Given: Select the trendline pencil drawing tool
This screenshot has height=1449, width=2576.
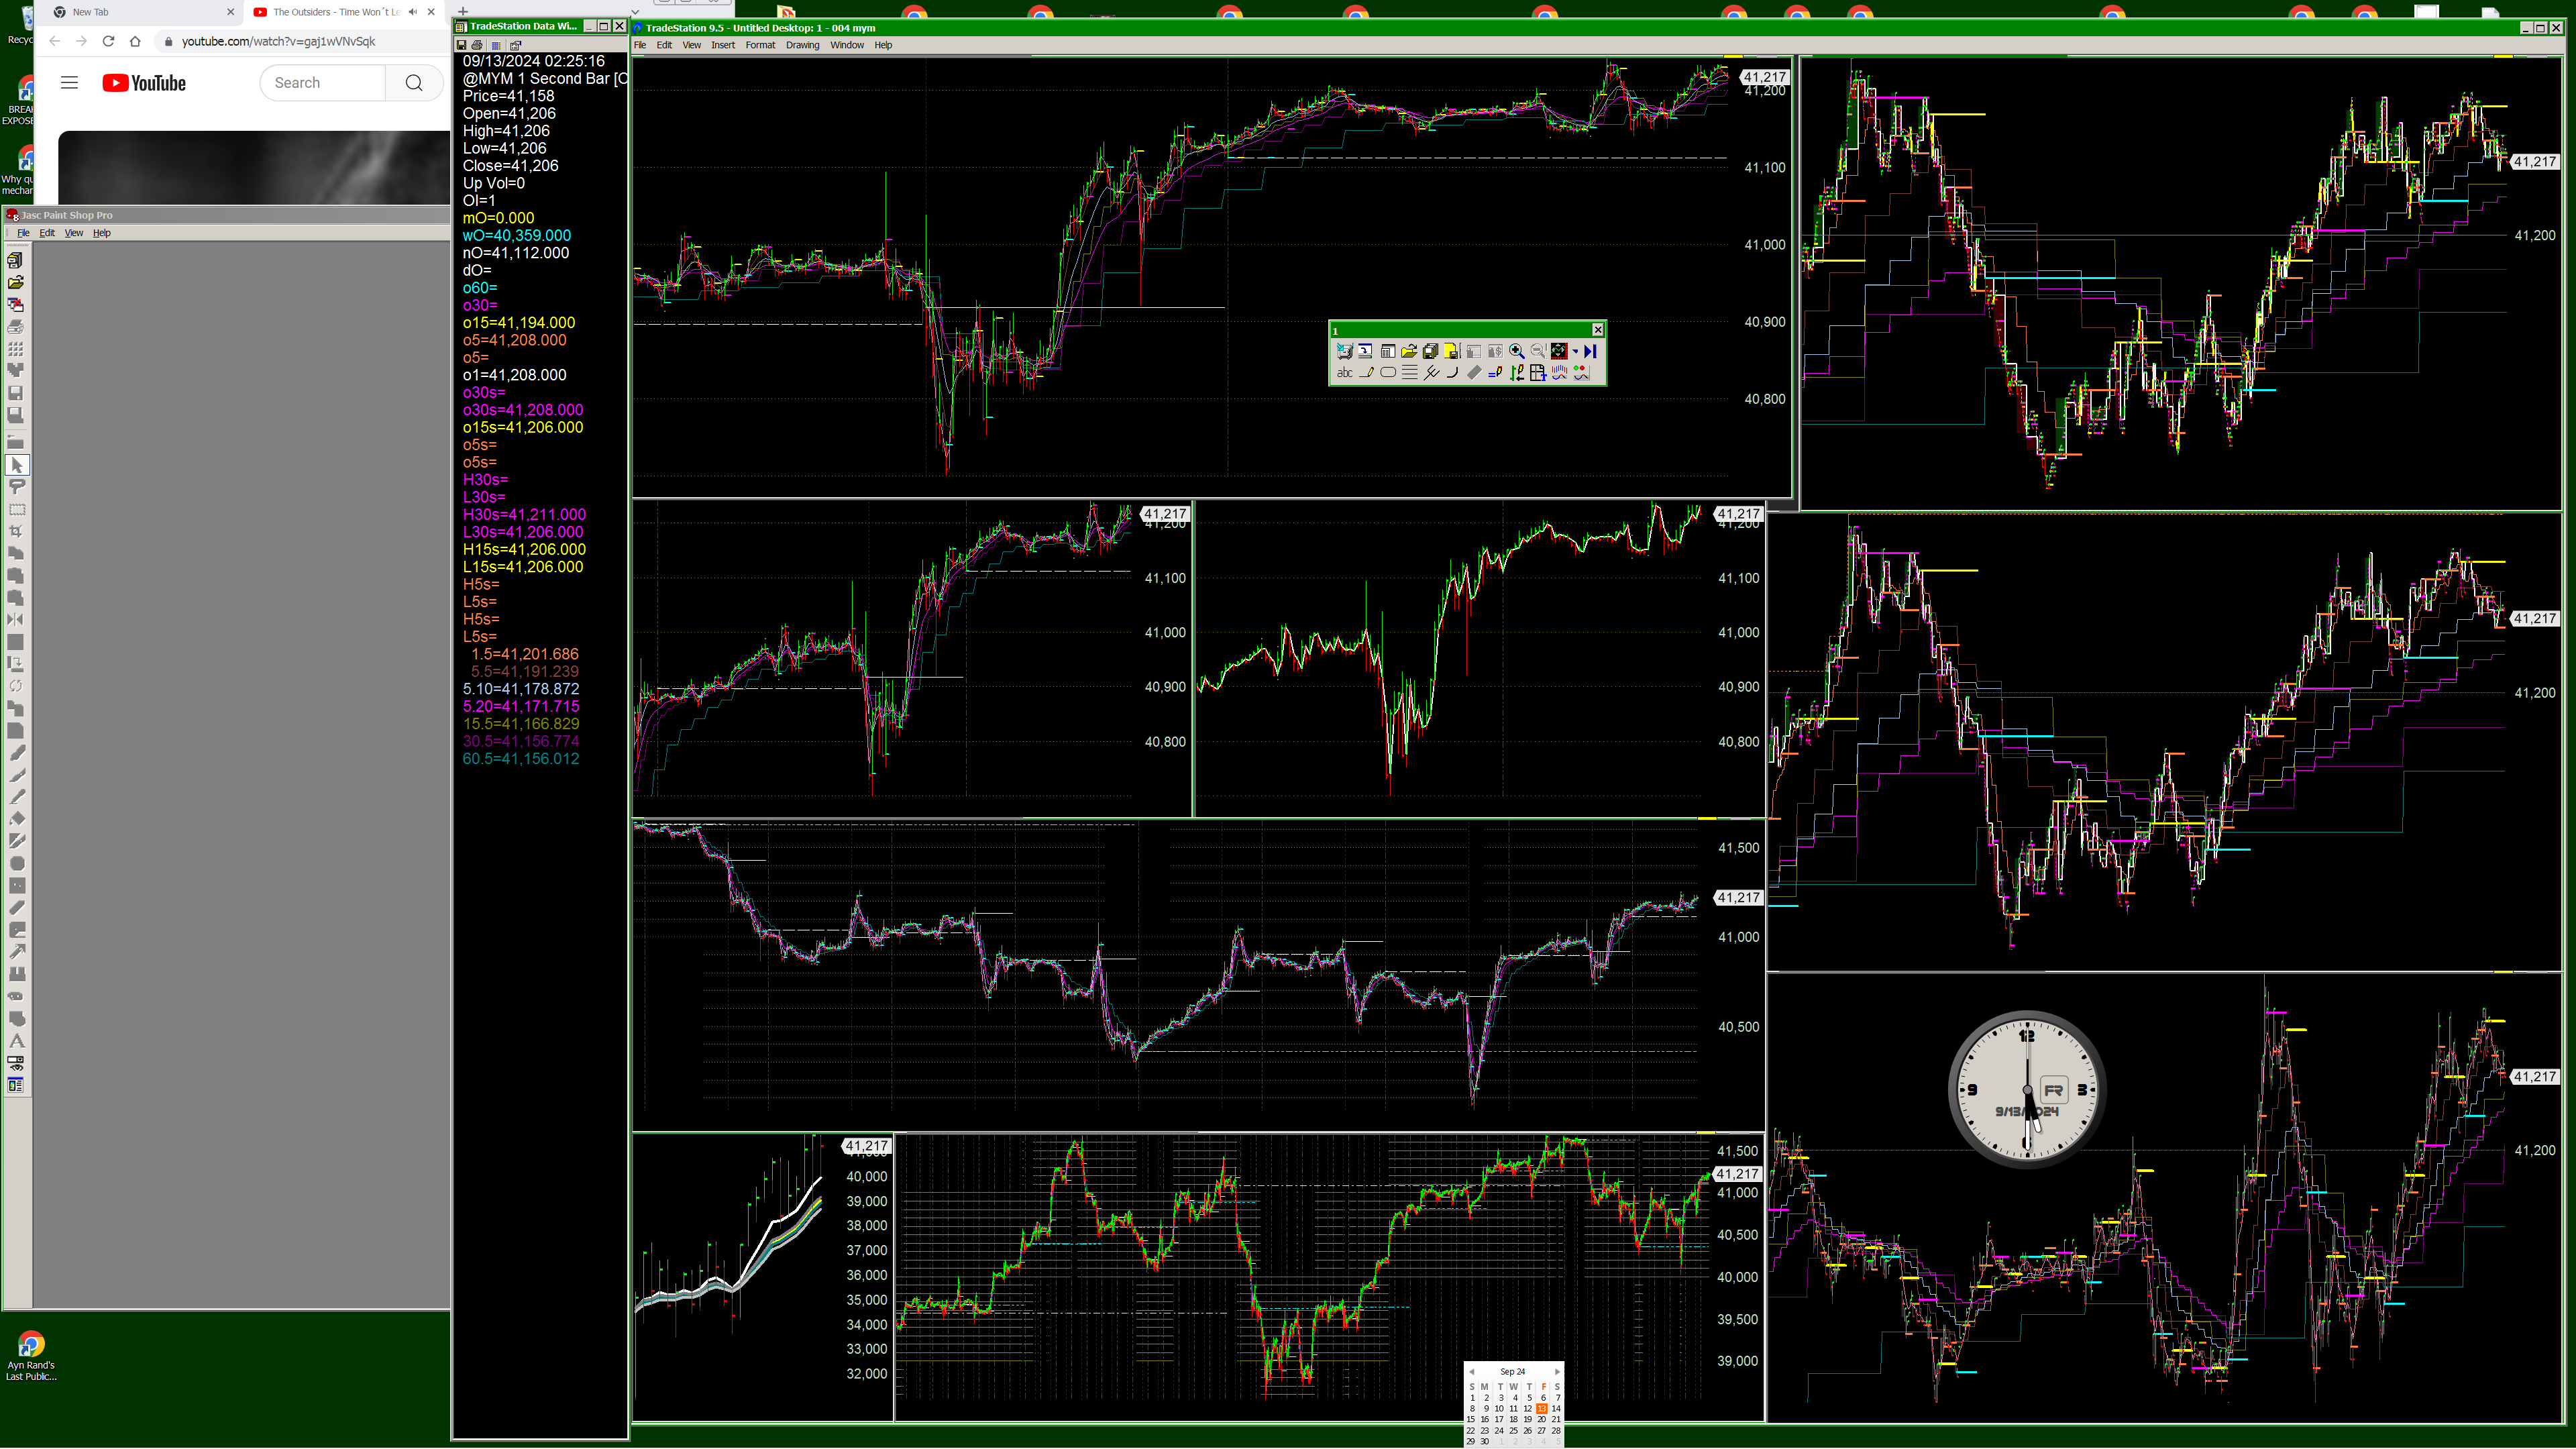Looking at the screenshot, I should pyautogui.click(x=1367, y=373).
